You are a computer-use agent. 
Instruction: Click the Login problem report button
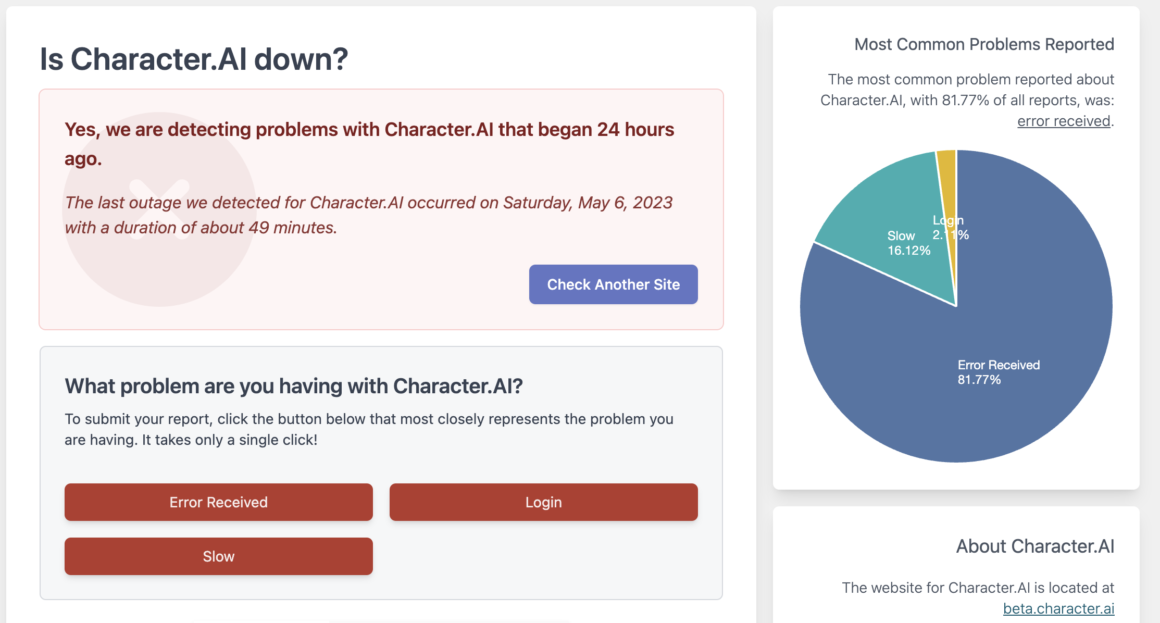pyautogui.click(x=543, y=502)
